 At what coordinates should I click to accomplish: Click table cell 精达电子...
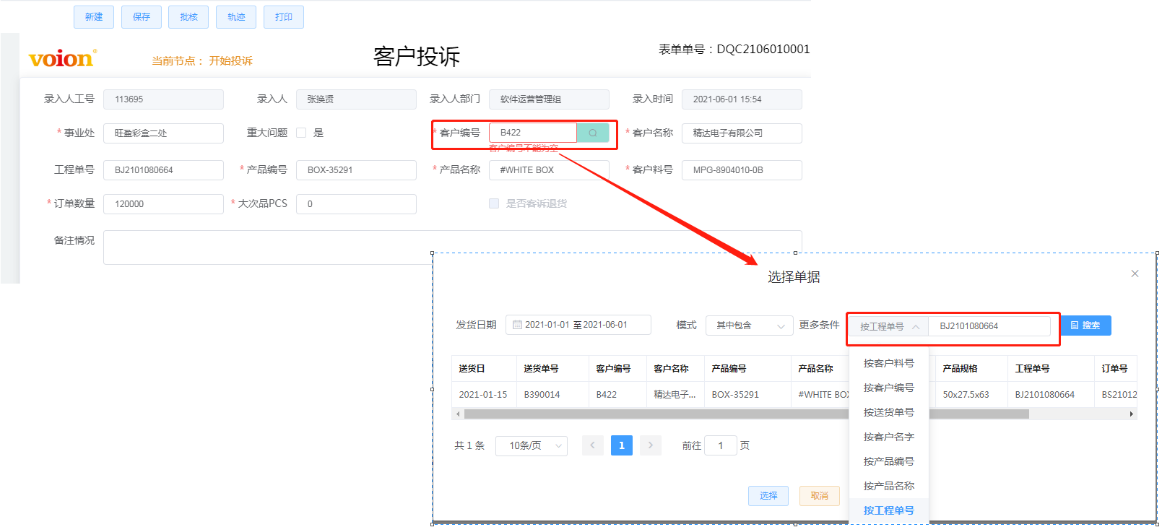(x=675, y=395)
